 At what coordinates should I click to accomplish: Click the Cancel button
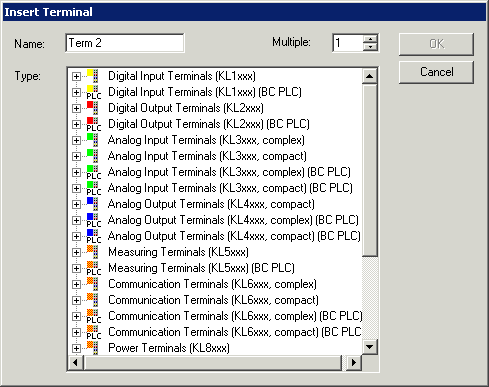(436, 72)
